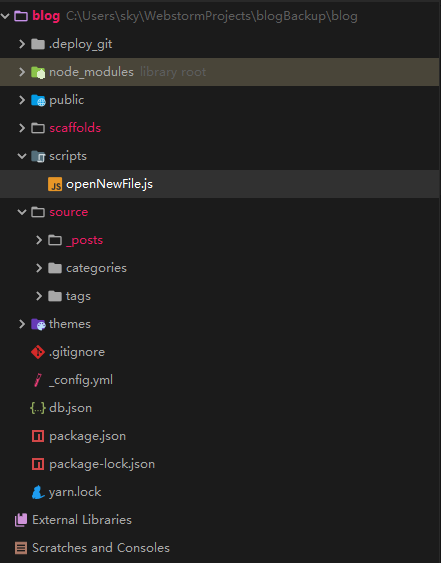The image size is (441, 563).
Task: Click the Scratches and Consoles icon
Action: pyautogui.click(x=21, y=548)
